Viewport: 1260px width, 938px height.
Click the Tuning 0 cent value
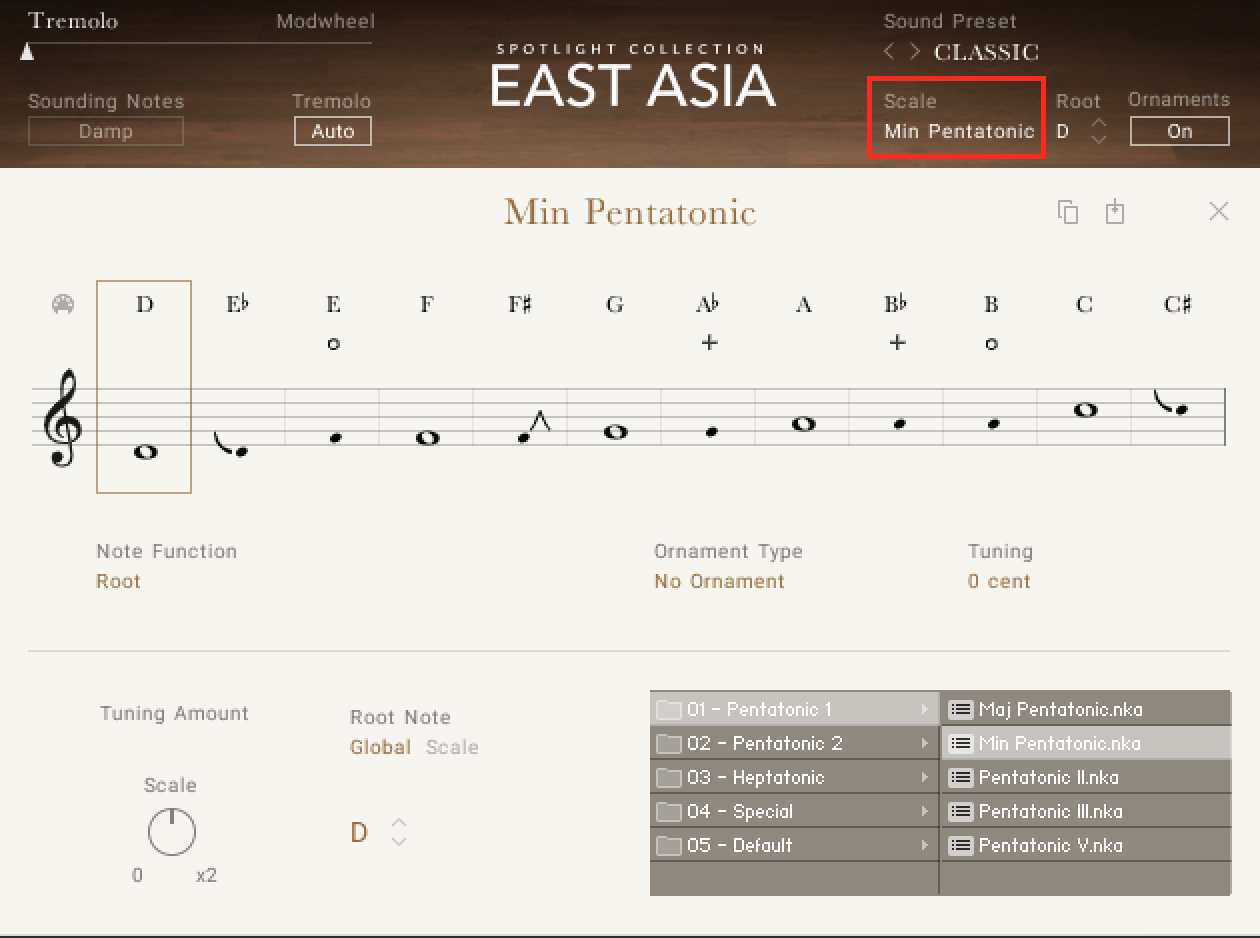coord(998,581)
